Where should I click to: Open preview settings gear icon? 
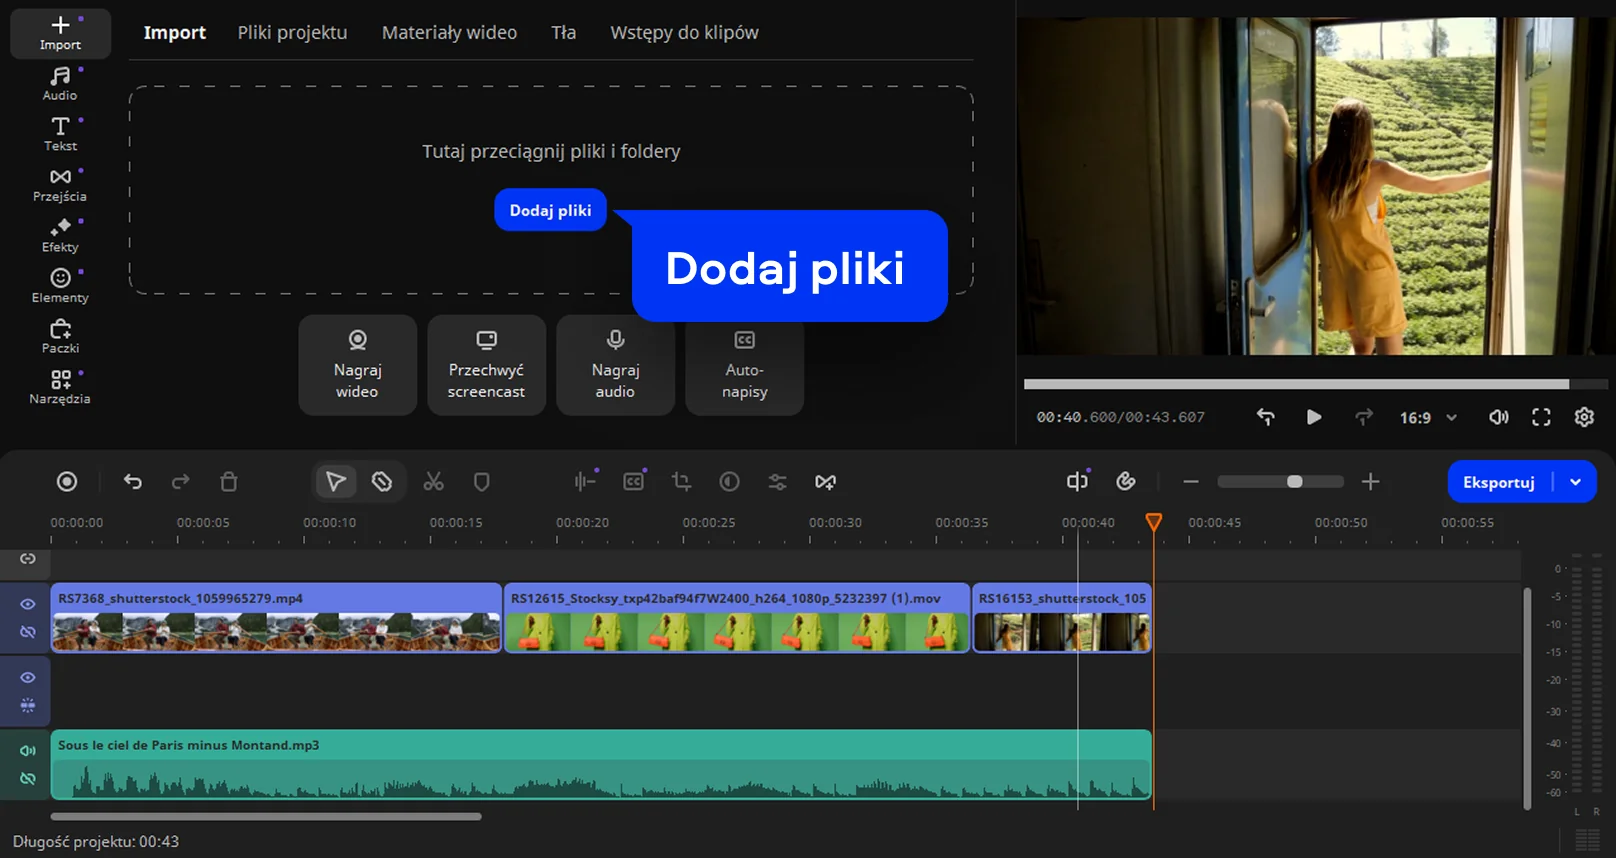tap(1584, 417)
